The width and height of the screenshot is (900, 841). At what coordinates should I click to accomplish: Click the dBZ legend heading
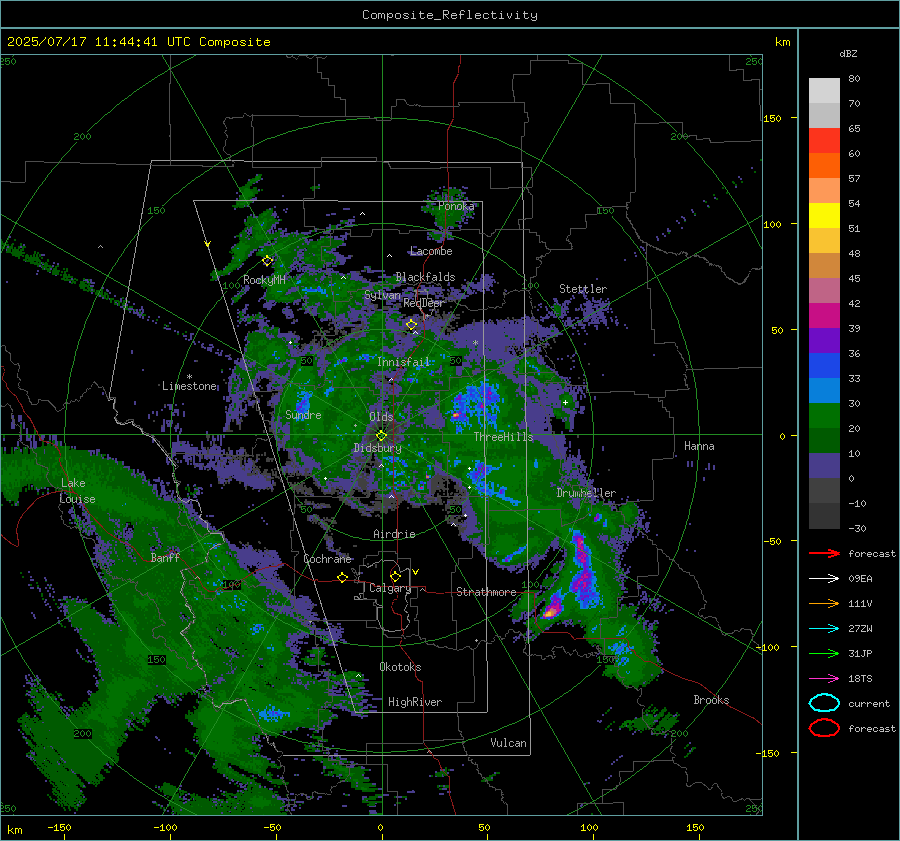pos(848,53)
